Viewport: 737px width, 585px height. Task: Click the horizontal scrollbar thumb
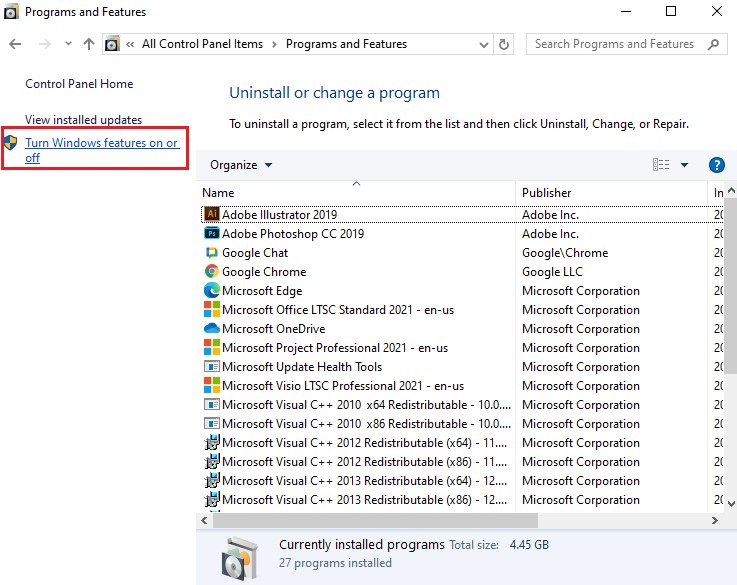click(x=375, y=521)
